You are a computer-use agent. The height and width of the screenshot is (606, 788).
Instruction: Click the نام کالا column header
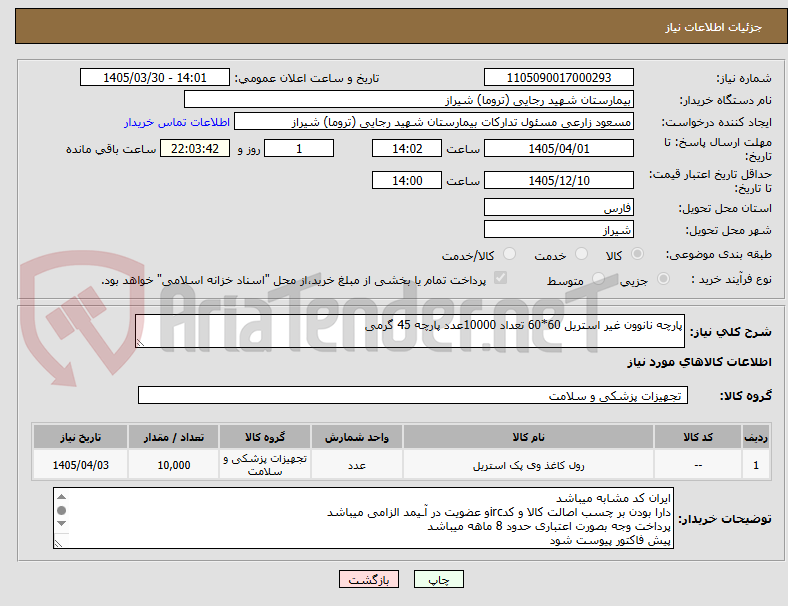coord(528,437)
